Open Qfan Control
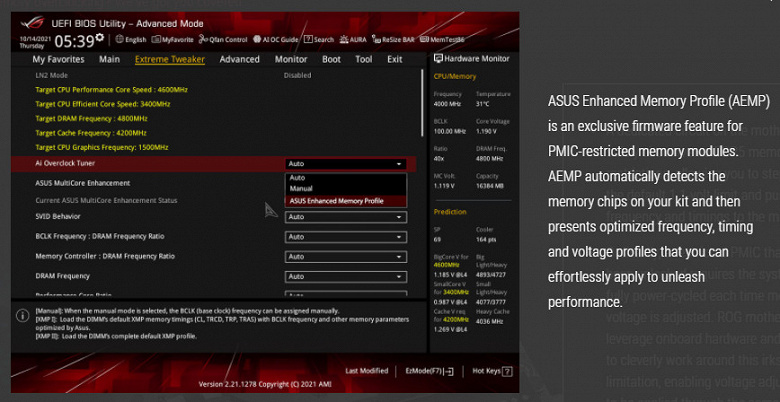The height and width of the screenshot is (402, 780). pyautogui.click(x=222, y=39)
